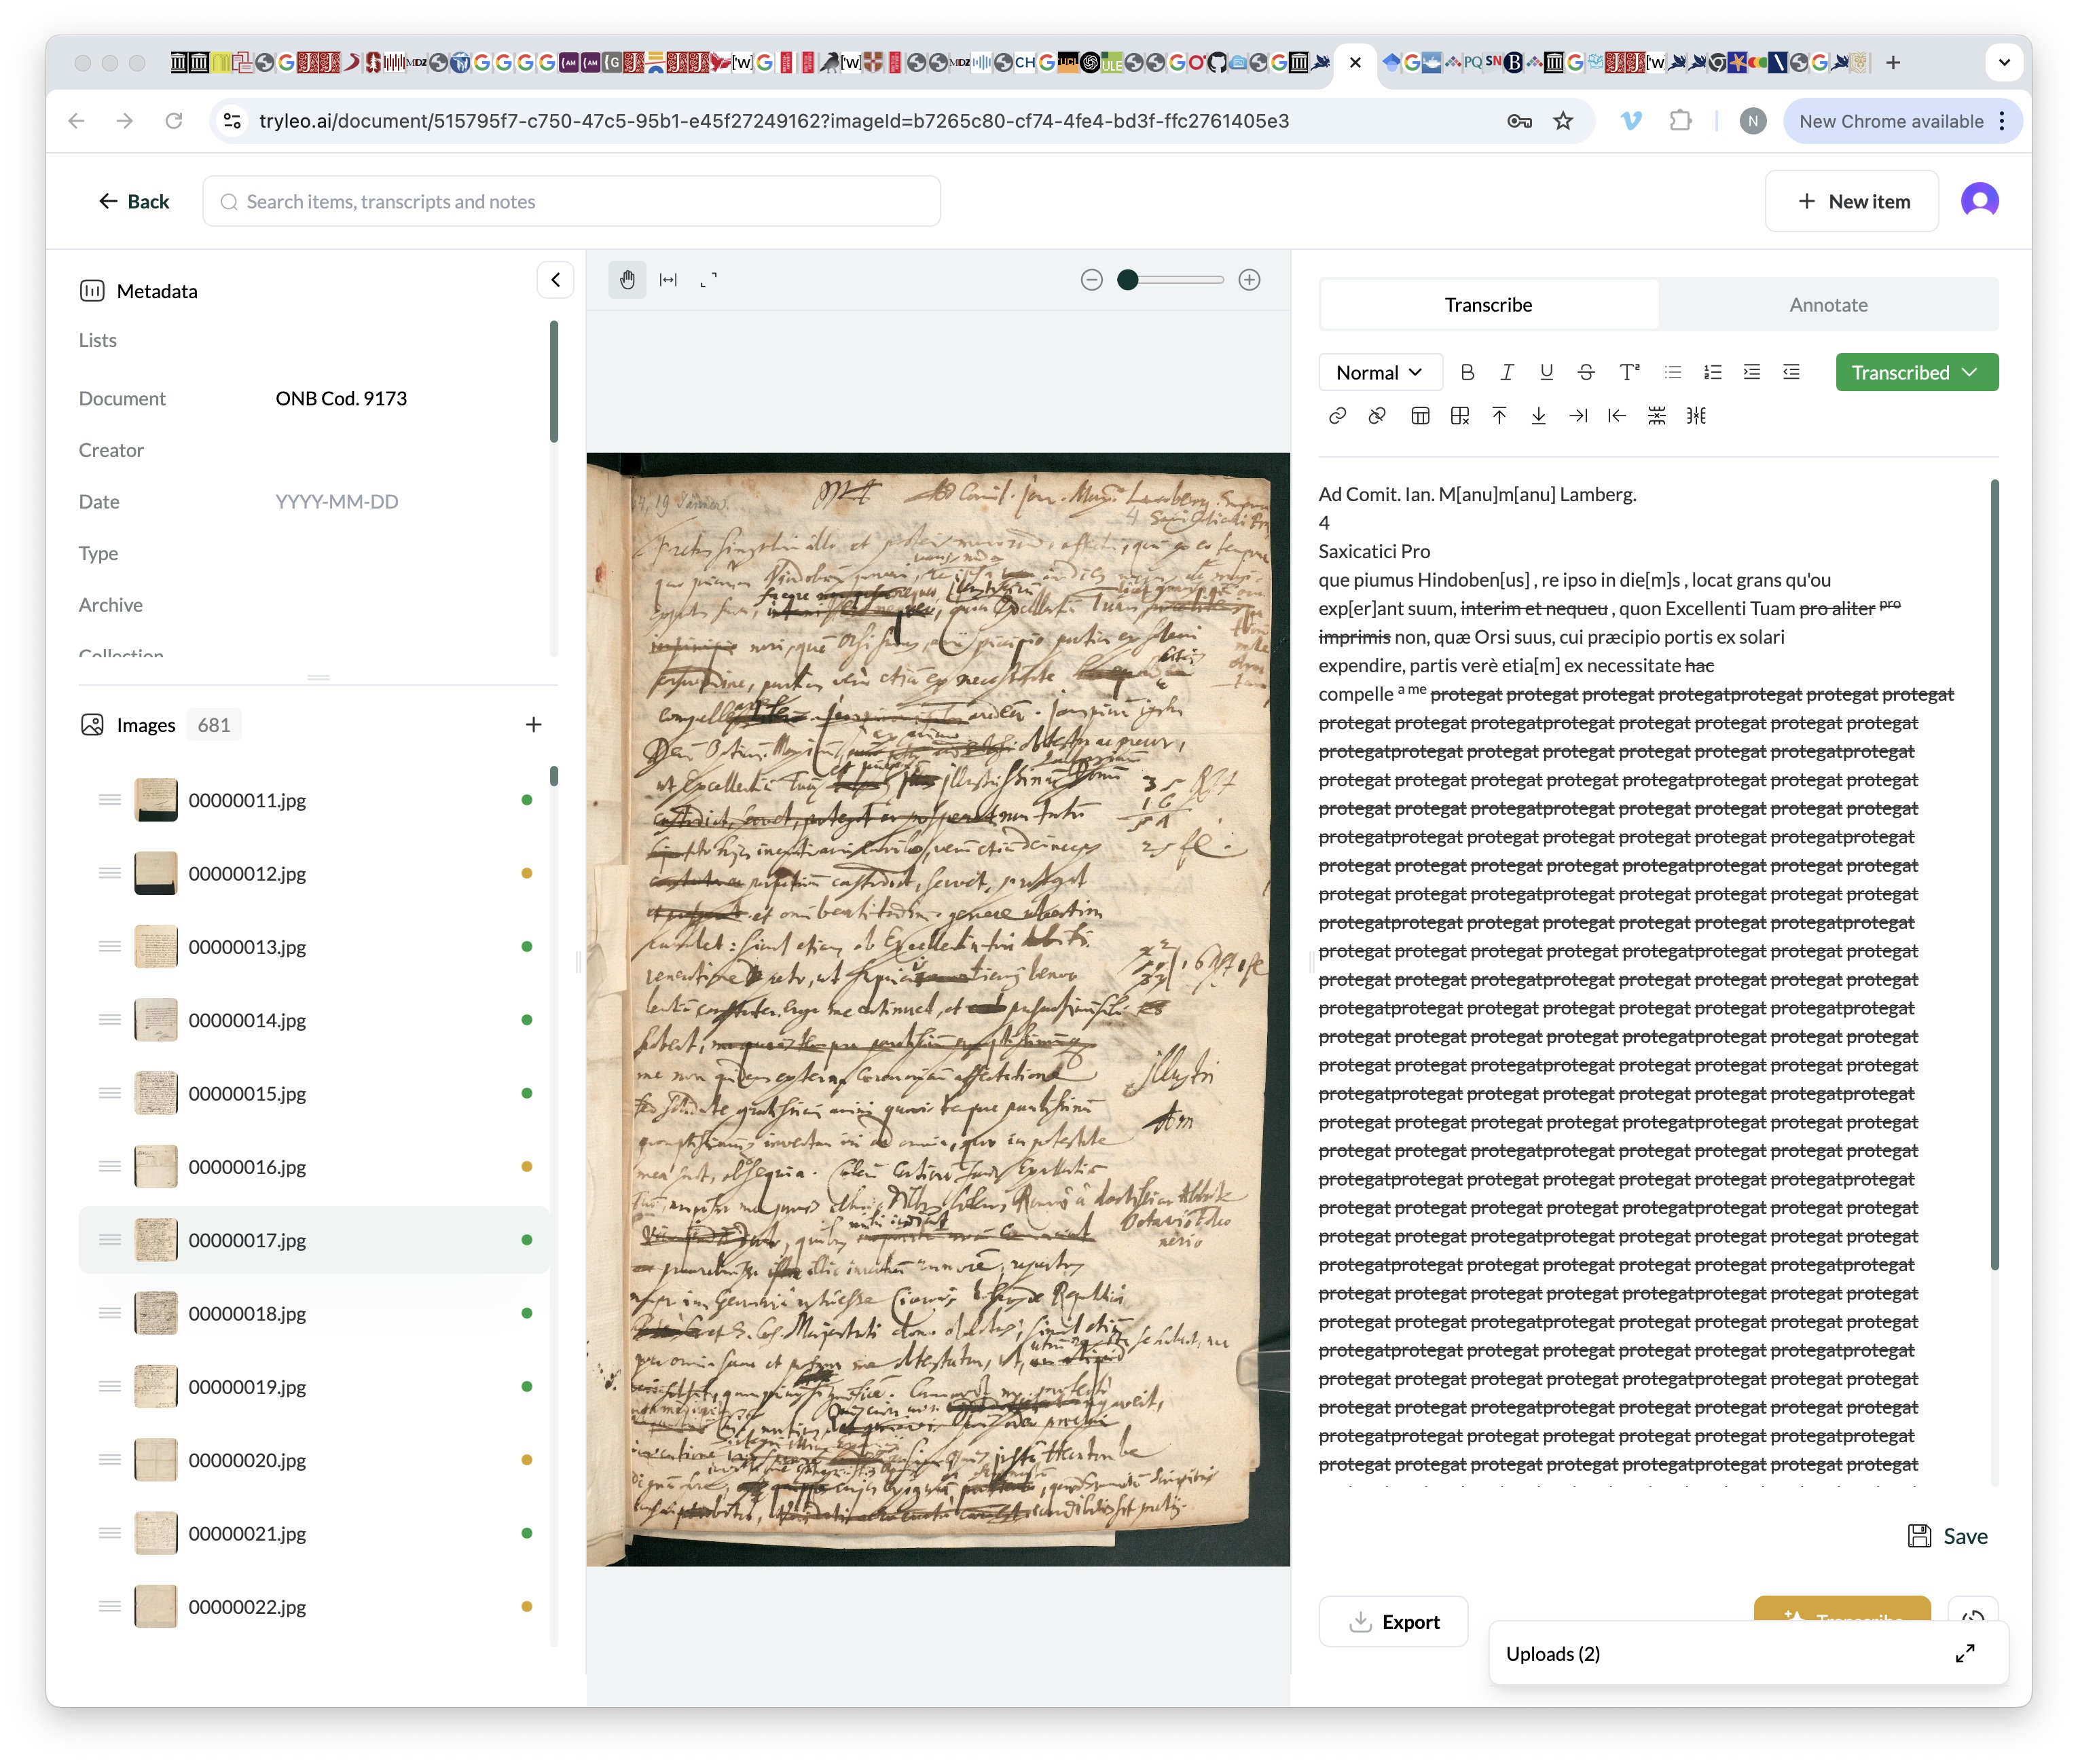Click the fit-to-width icon in viewer toolbar
The height and width of the screenshot is (1764, 2078).
(668, 280)
